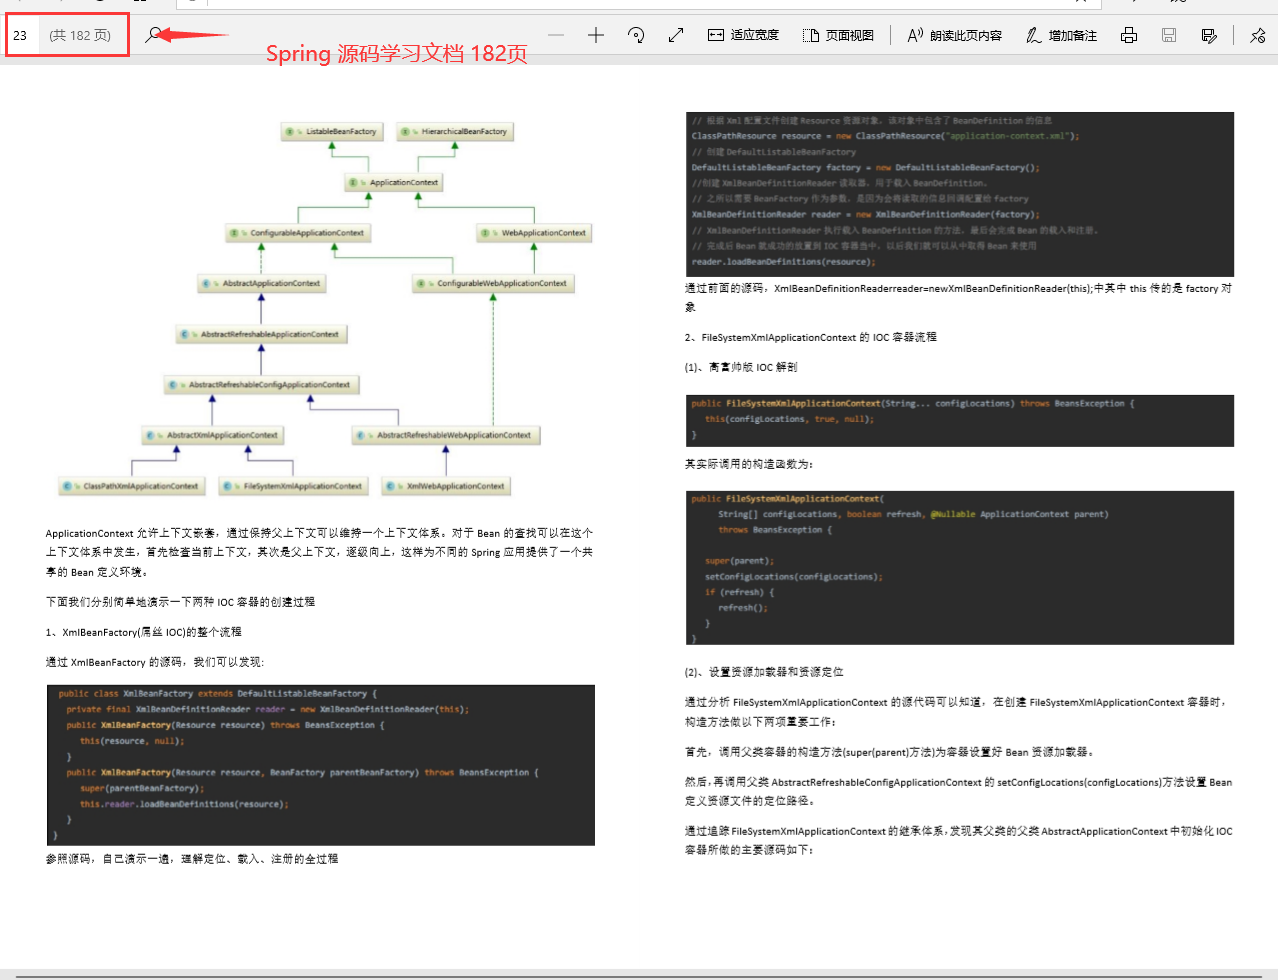Click the WebApplicationContext diagram node
1278x980 pixels.
535,233
